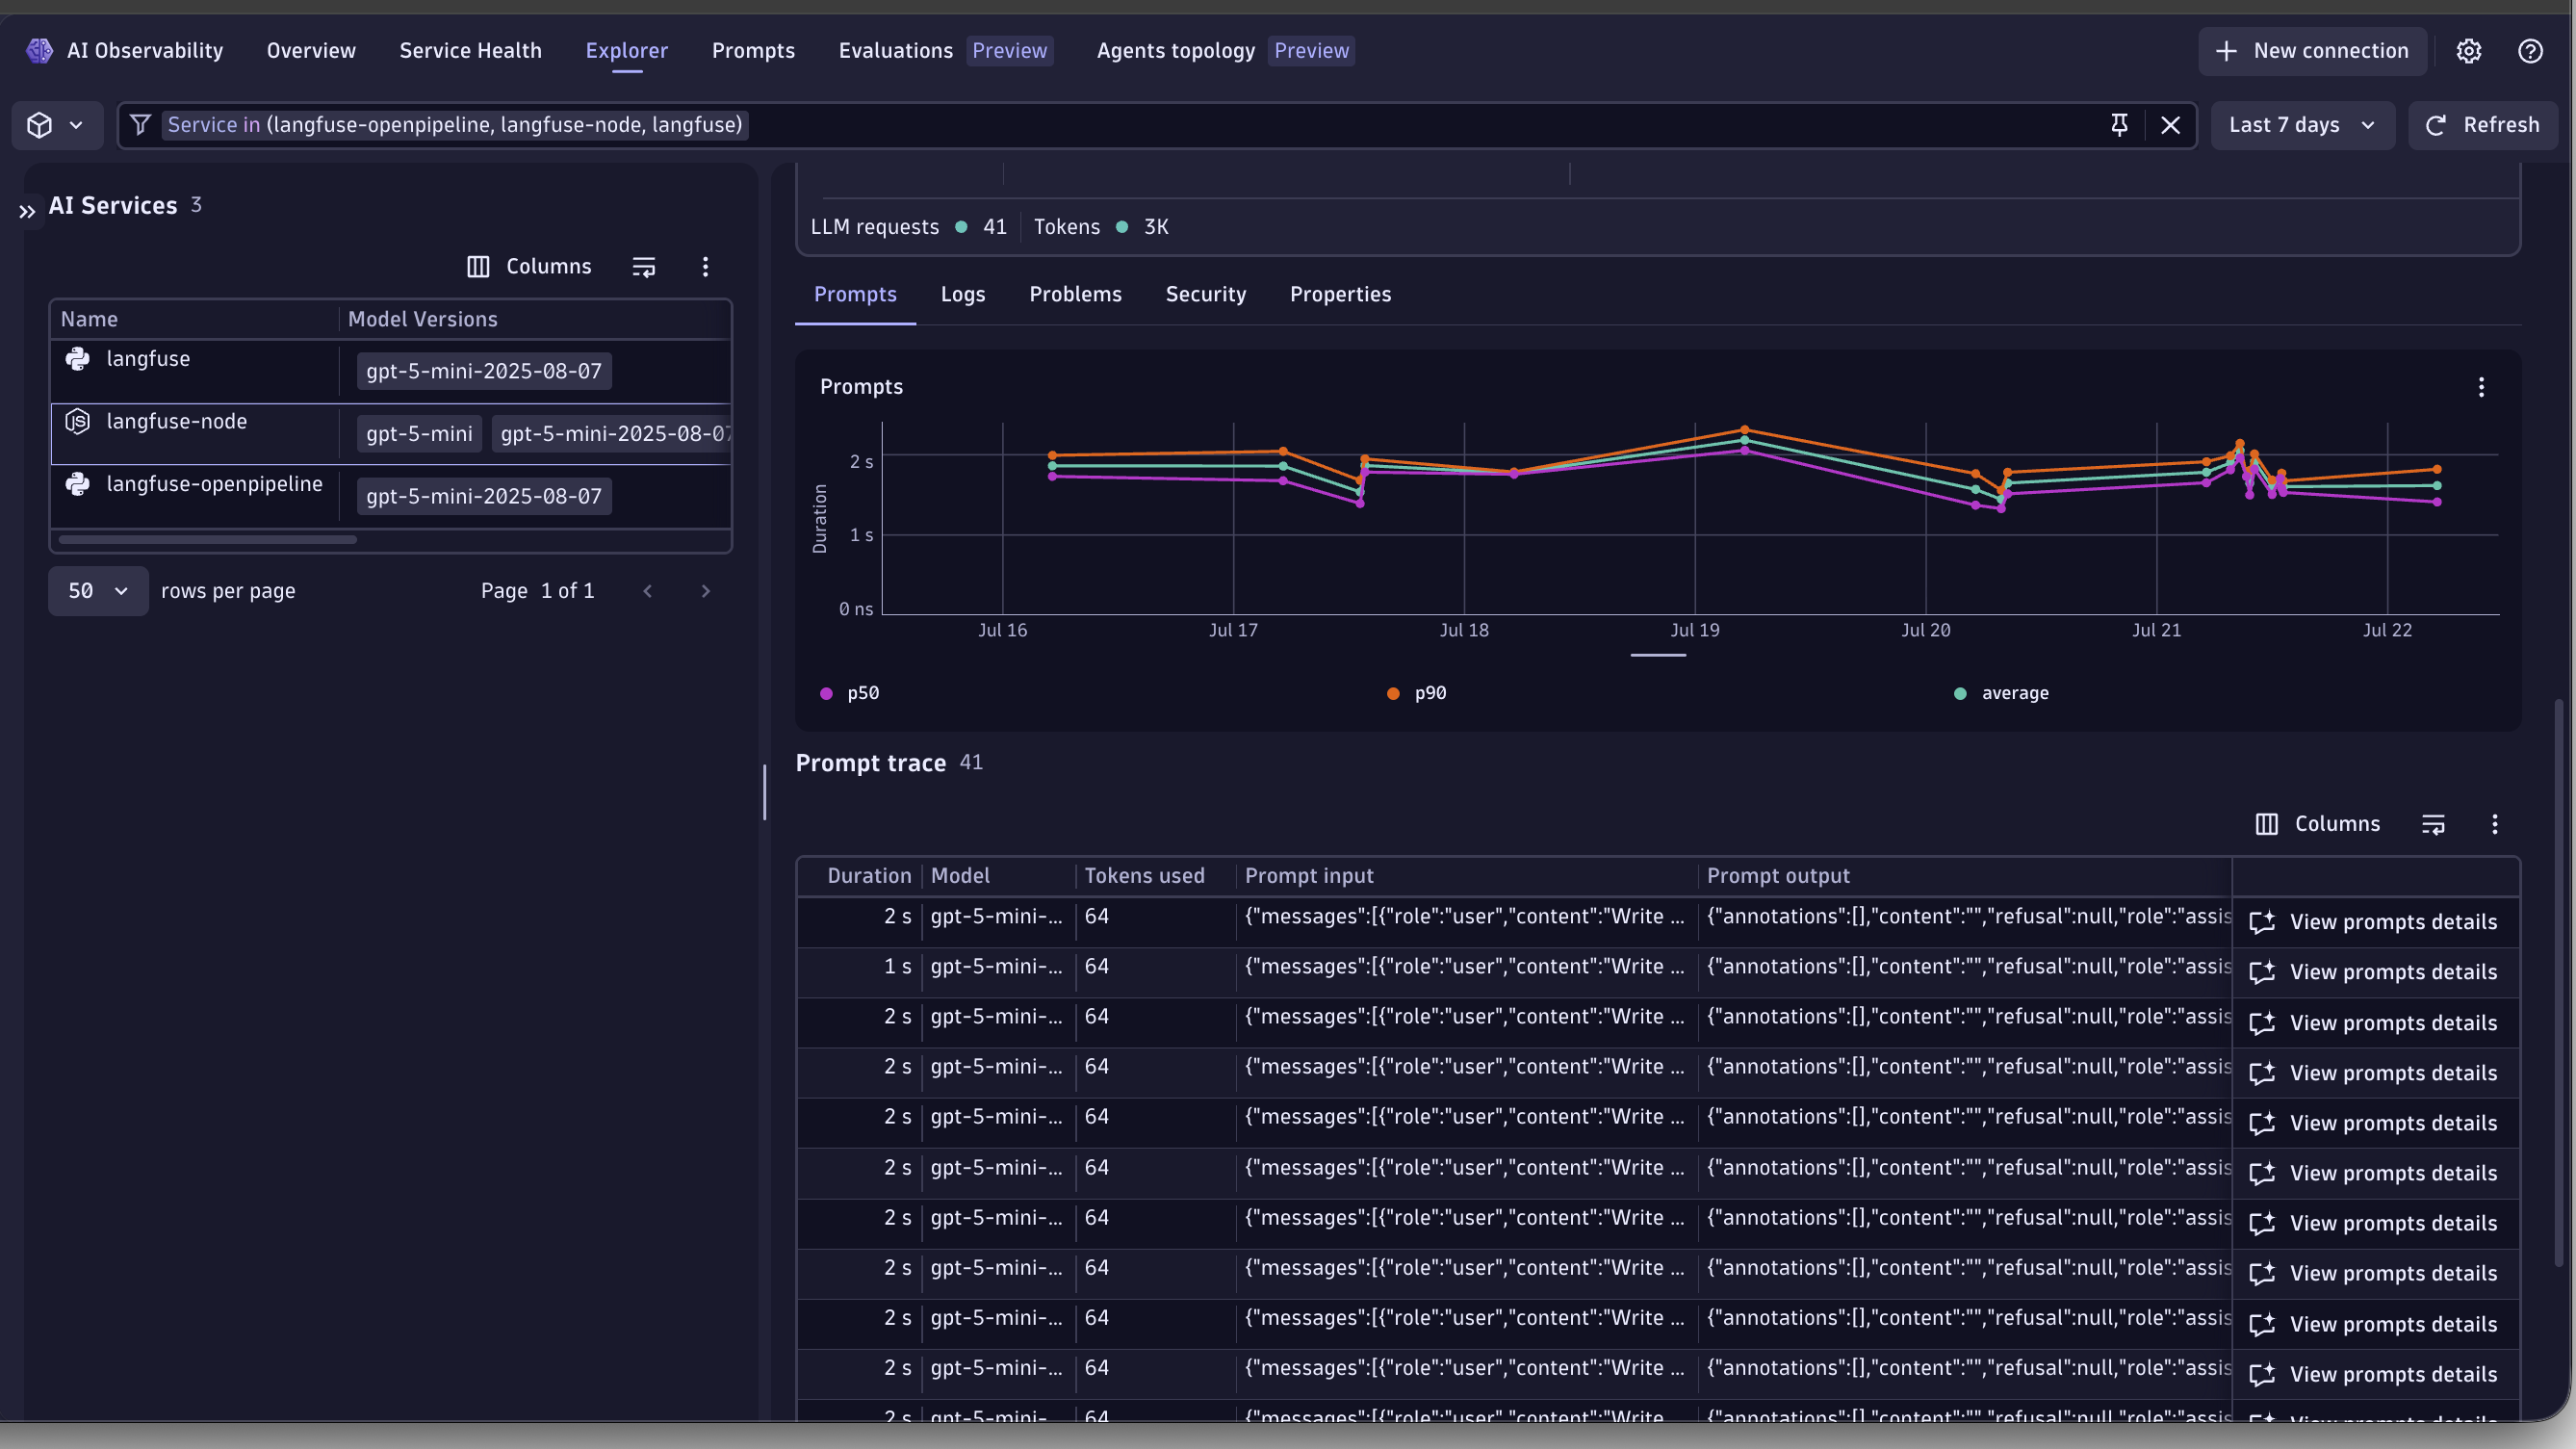Click the AI Services horizontal scrollbar
Viewport: 2576px width, 1449px height.
click(x=207, y=540)
